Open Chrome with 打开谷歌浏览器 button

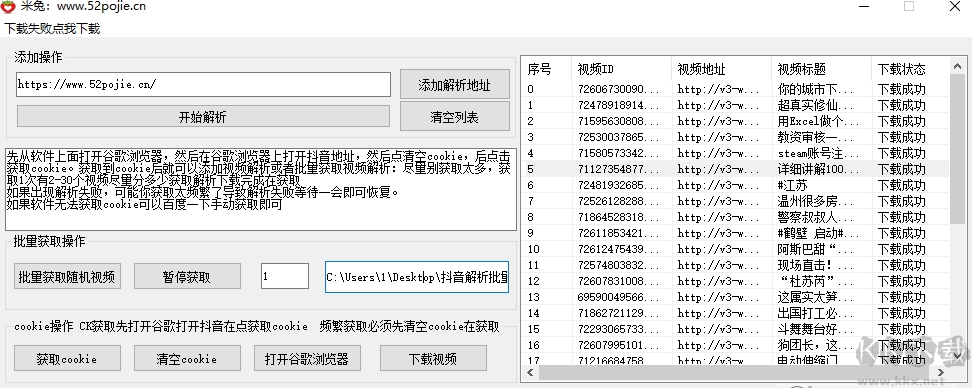click(307, 358)
